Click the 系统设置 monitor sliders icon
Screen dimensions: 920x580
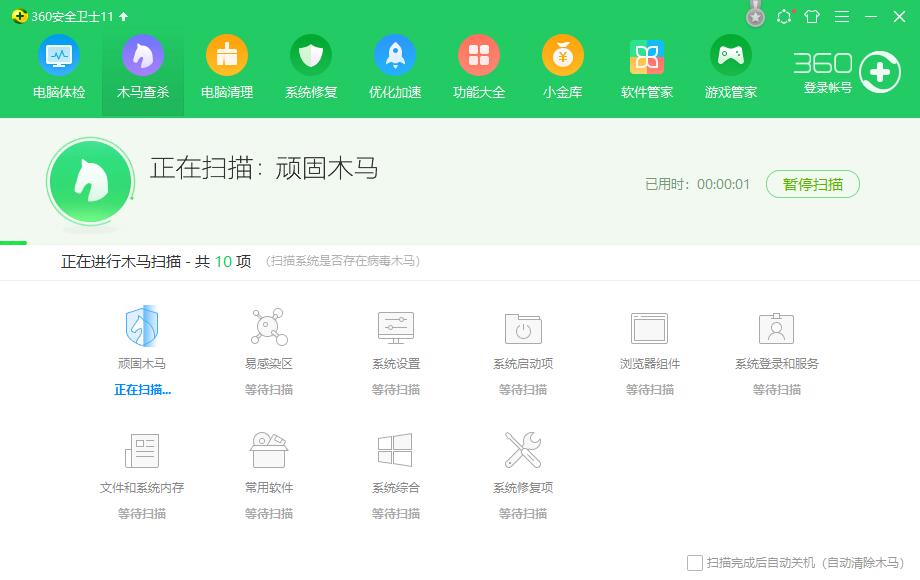396,327
